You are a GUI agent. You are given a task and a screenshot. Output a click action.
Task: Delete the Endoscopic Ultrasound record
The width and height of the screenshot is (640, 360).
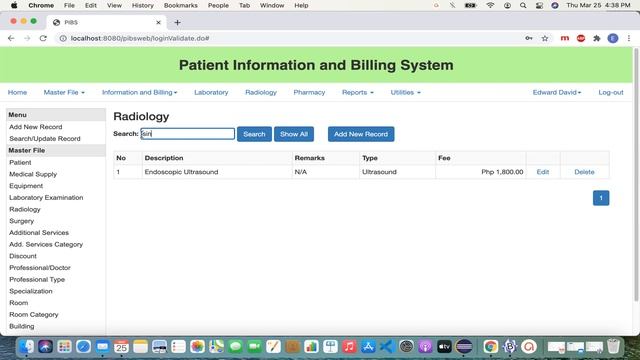pyautogui.click(x=584, y=172)
